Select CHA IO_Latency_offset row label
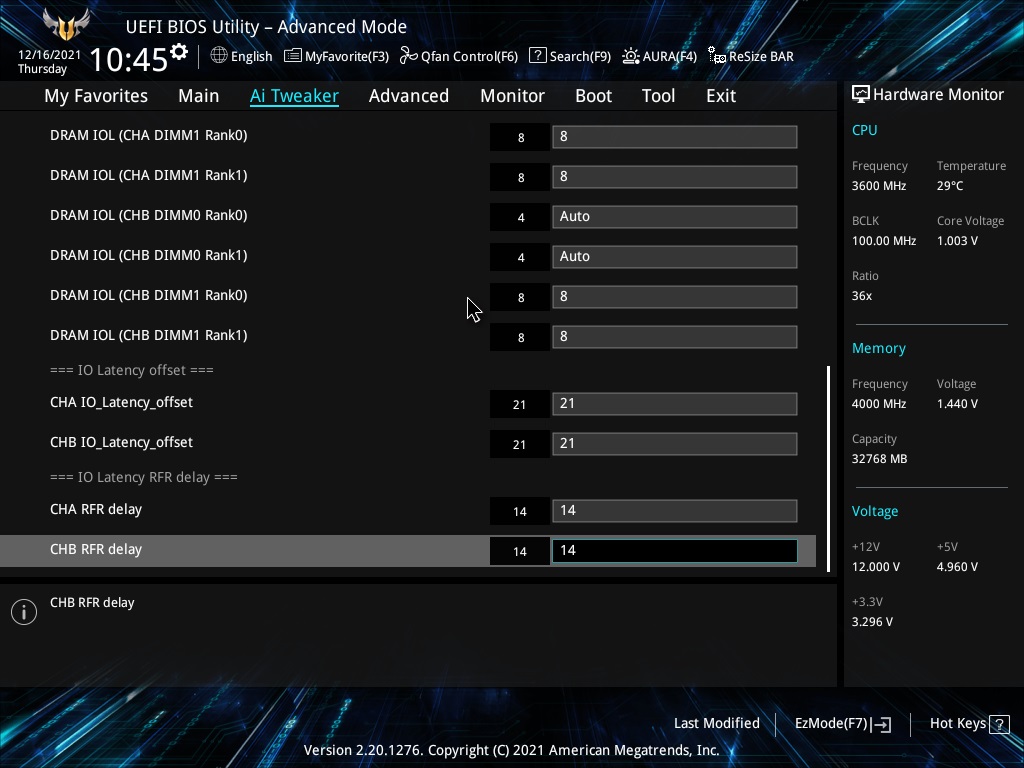 point(121,402)
